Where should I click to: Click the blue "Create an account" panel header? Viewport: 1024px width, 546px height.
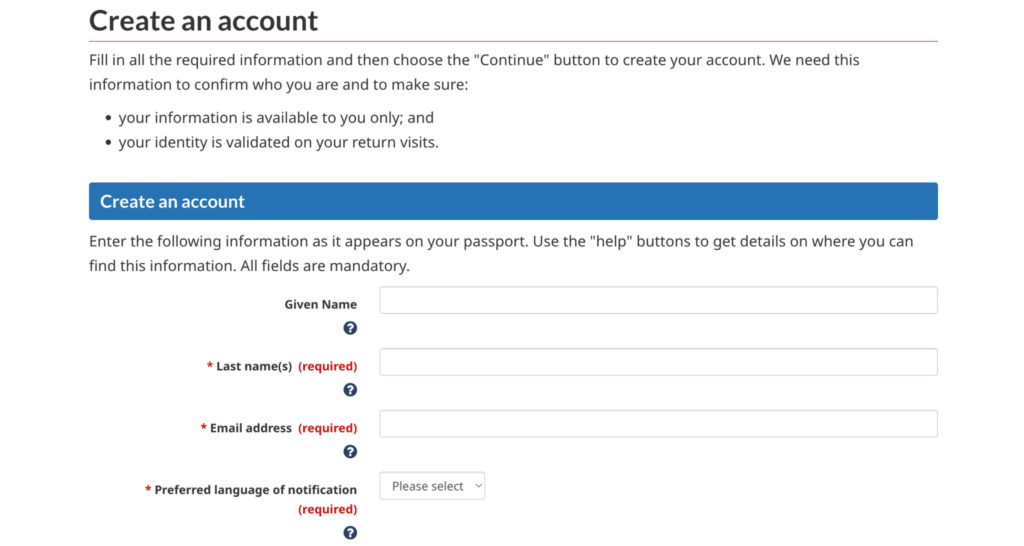coord(512,201)
